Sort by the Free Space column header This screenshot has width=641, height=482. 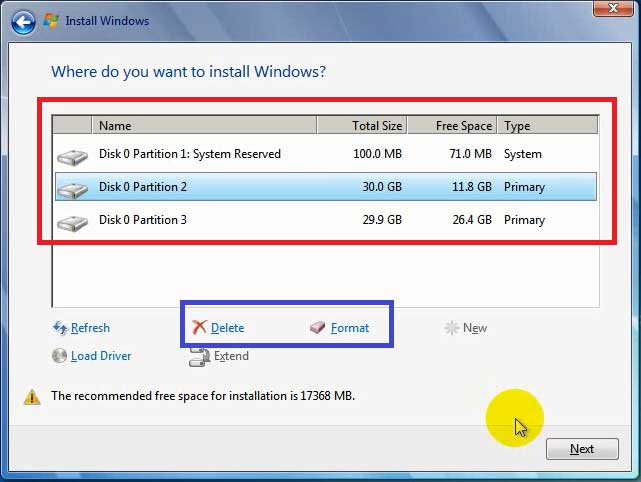pyautogui.click(x=452, y=126)
